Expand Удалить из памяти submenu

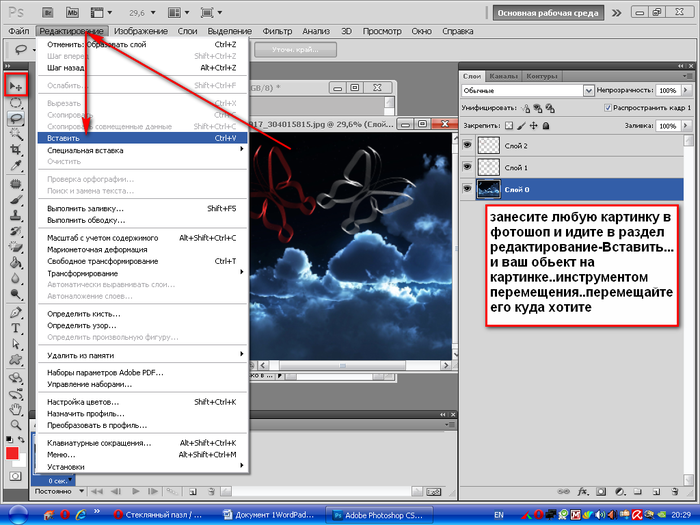143,355
